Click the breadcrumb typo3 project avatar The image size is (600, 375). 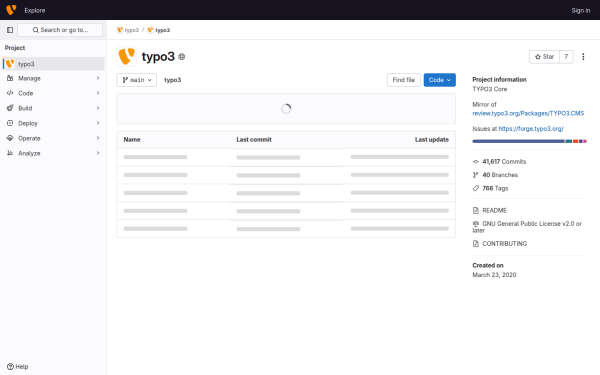pyautogui.click(x=150, y=30)
